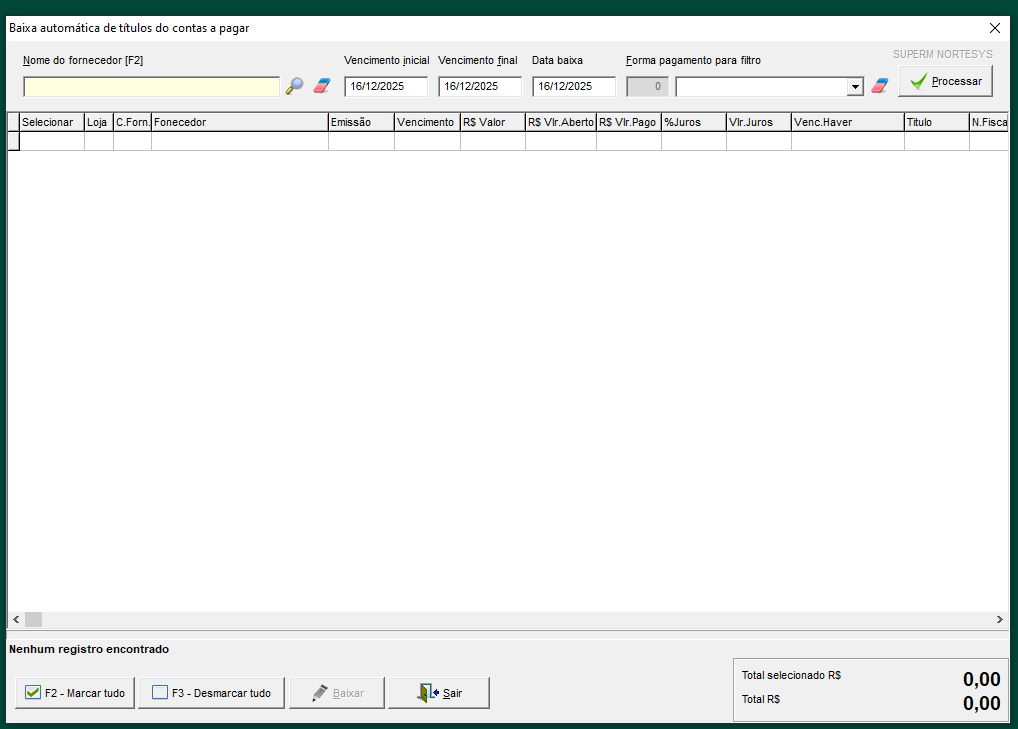Click the Emissão column header
This screenshot has width=1018, height=729.
pyautogui.click(x=360, y=122)
